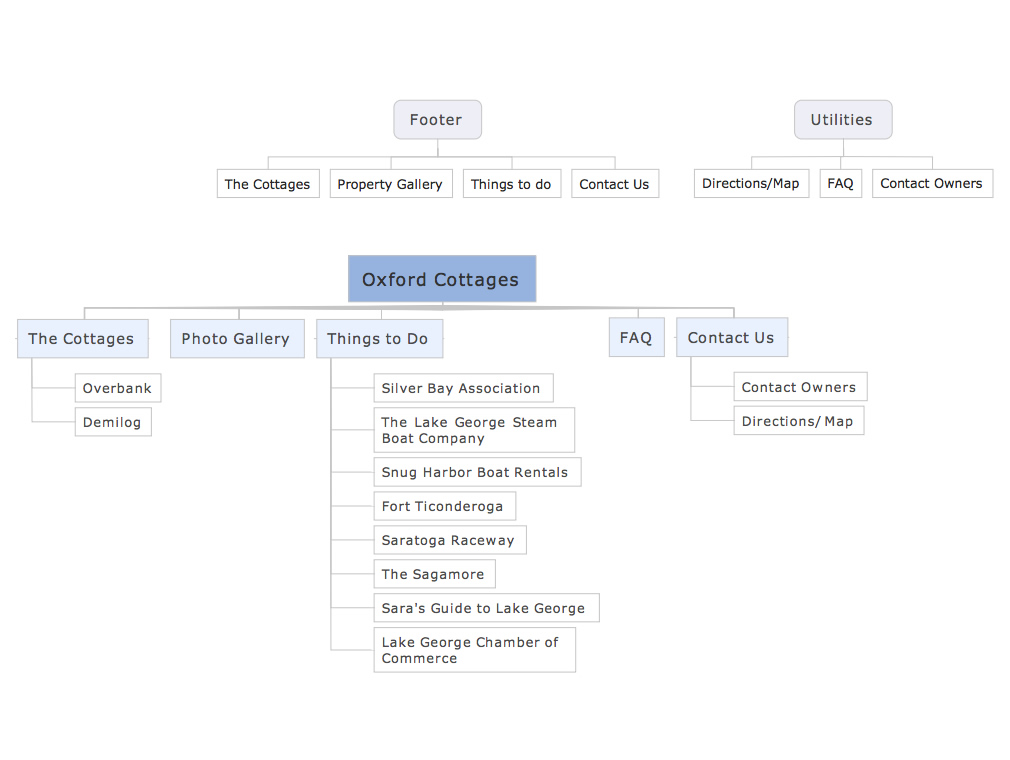Select Lake George Chamber of Commerce node
This screenshot has height=760, width=1010.
[x=475, y=650]
